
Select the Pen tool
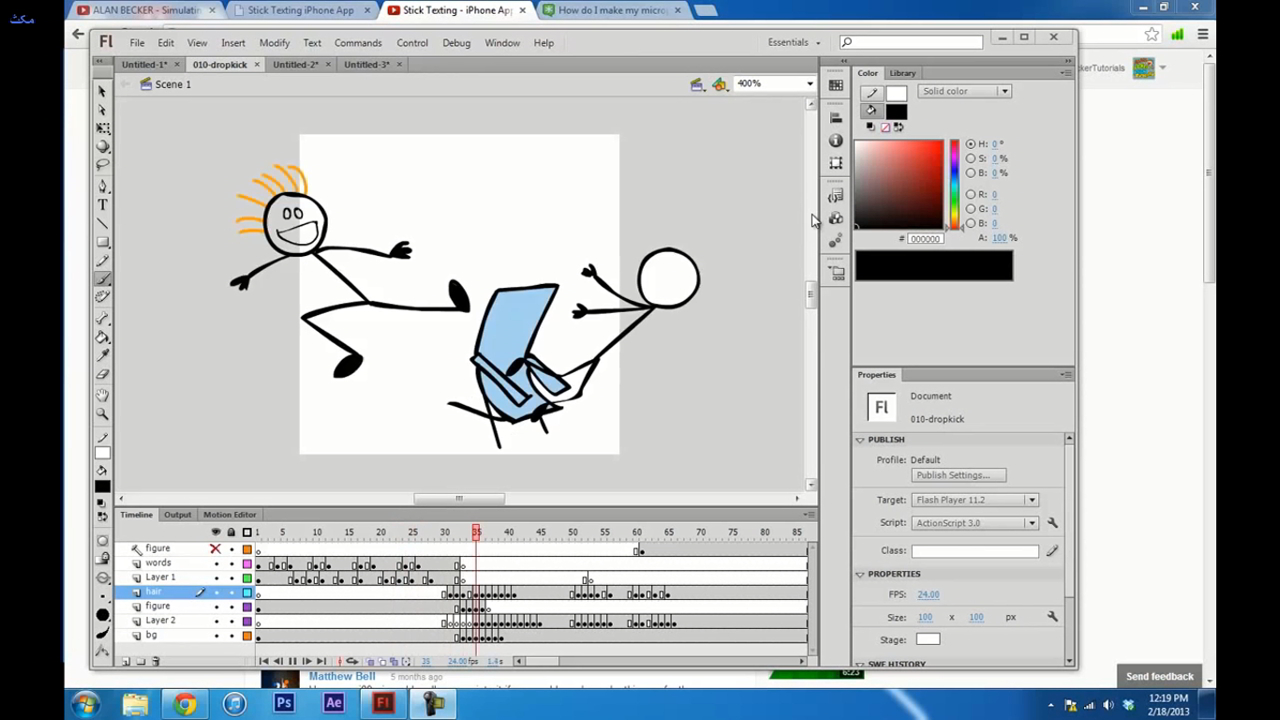[102, 186]
